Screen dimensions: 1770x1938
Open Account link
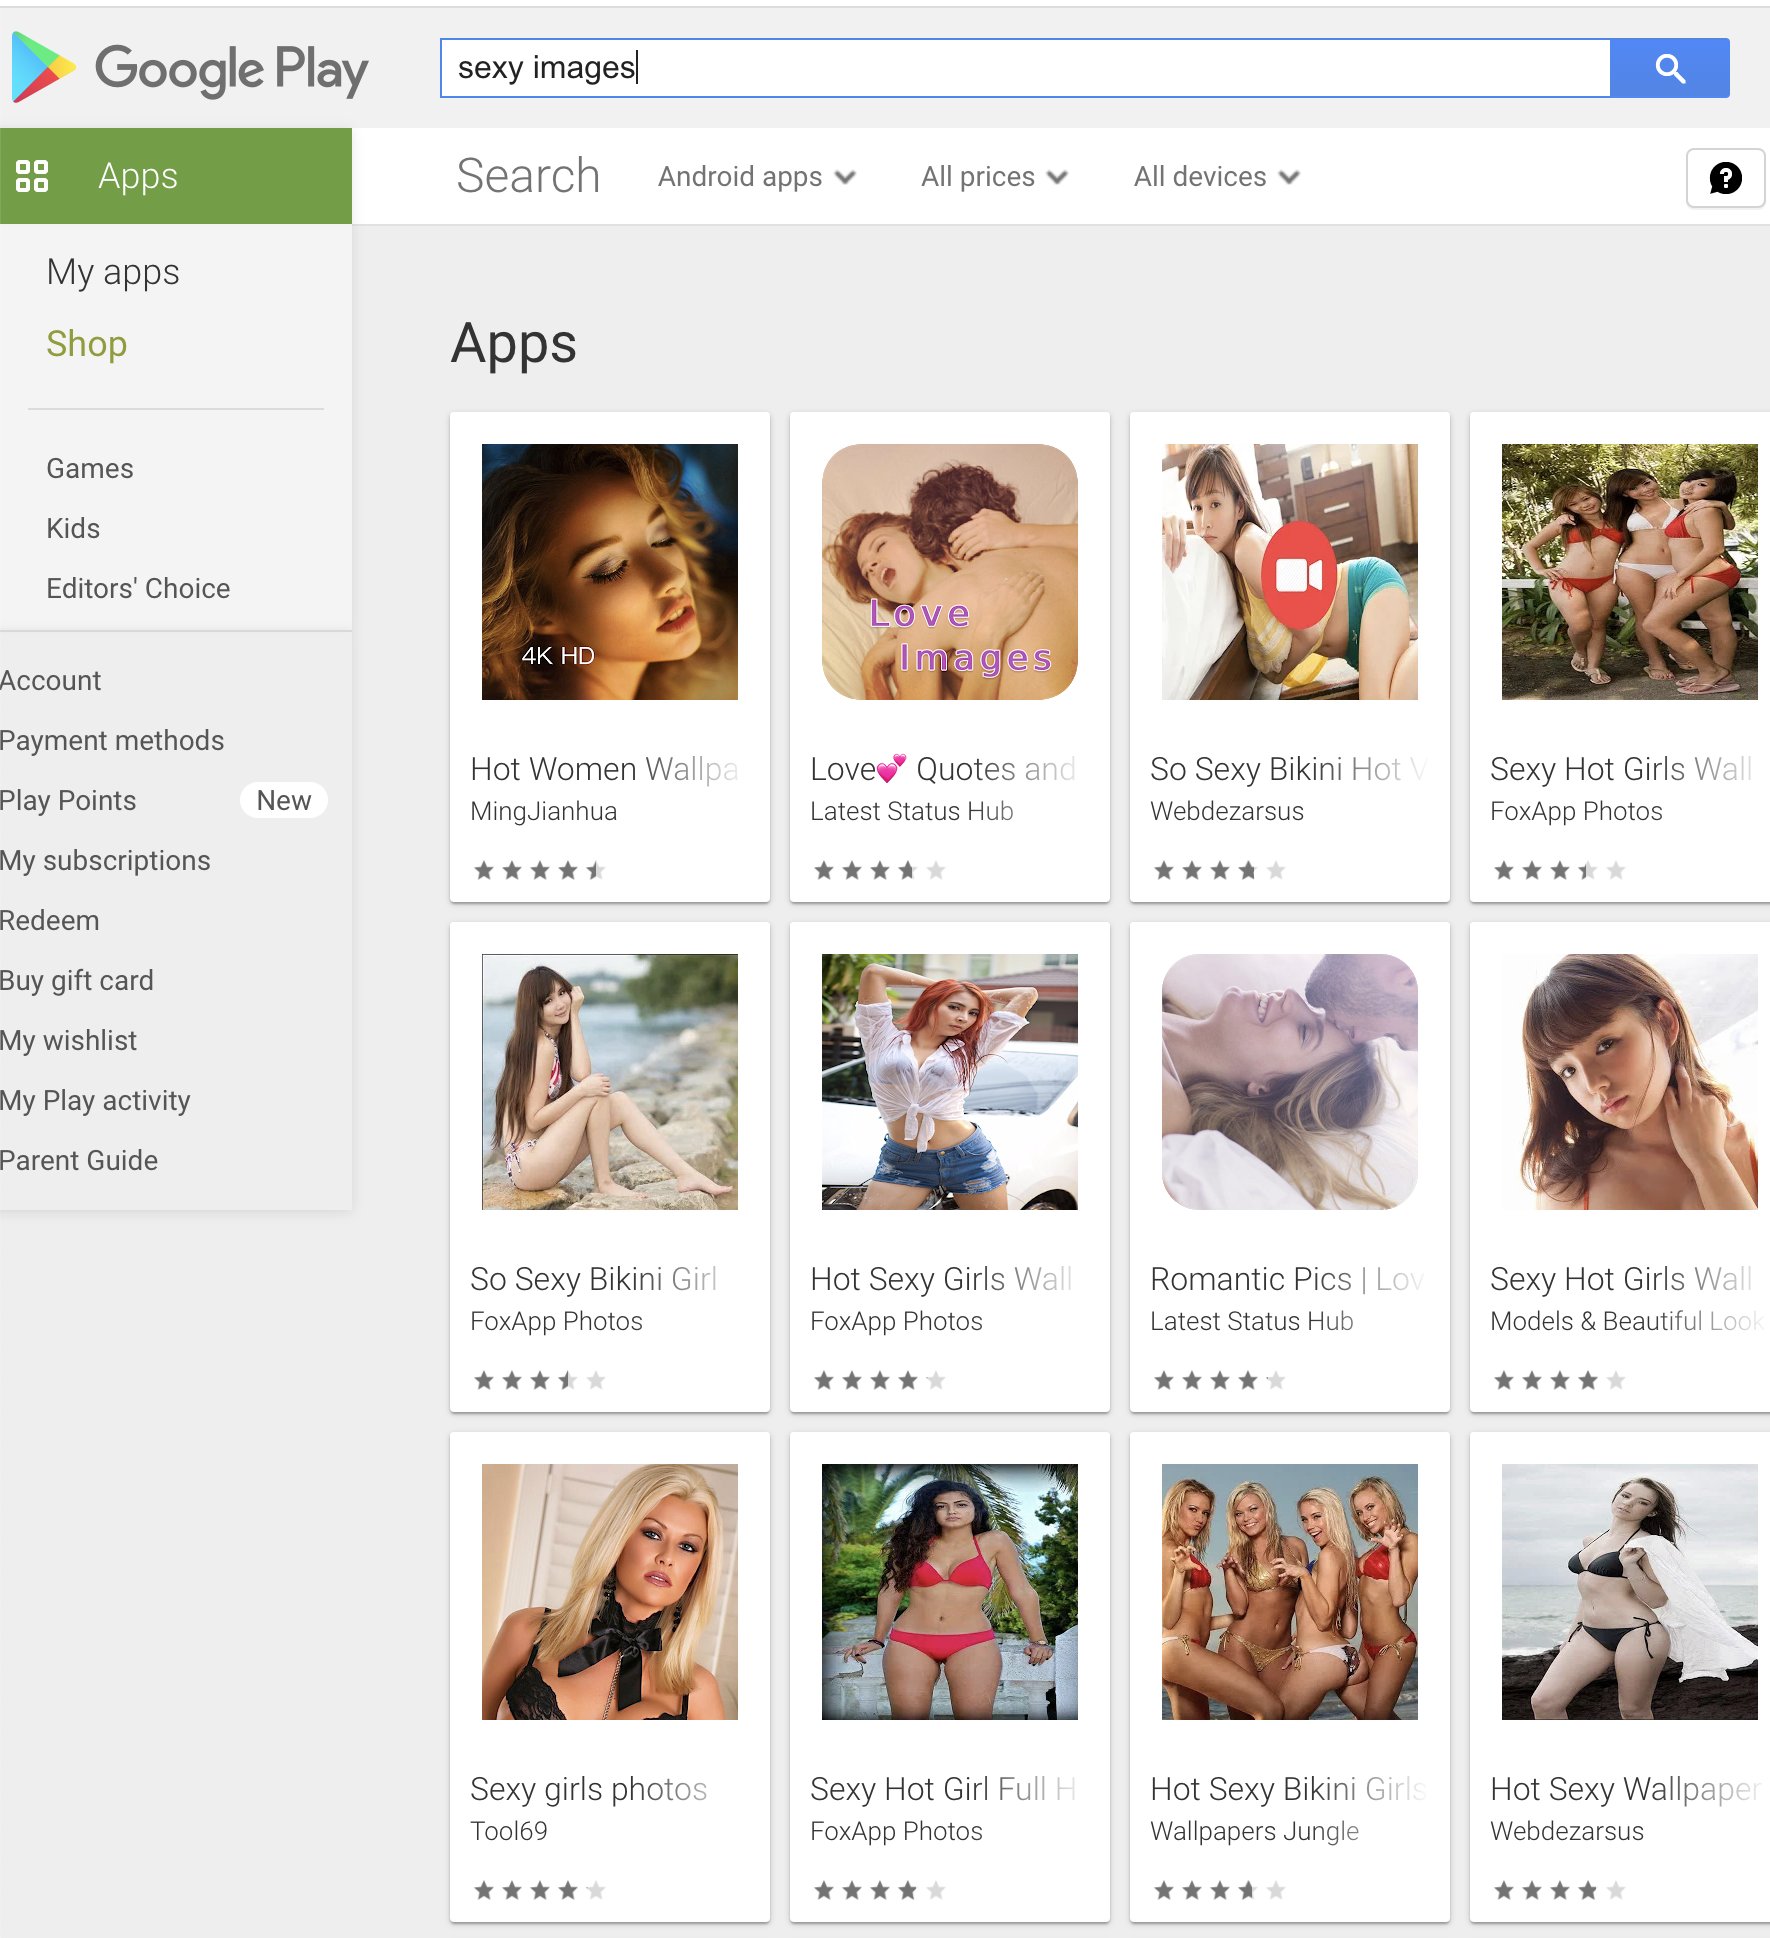[x=50, y=680]
